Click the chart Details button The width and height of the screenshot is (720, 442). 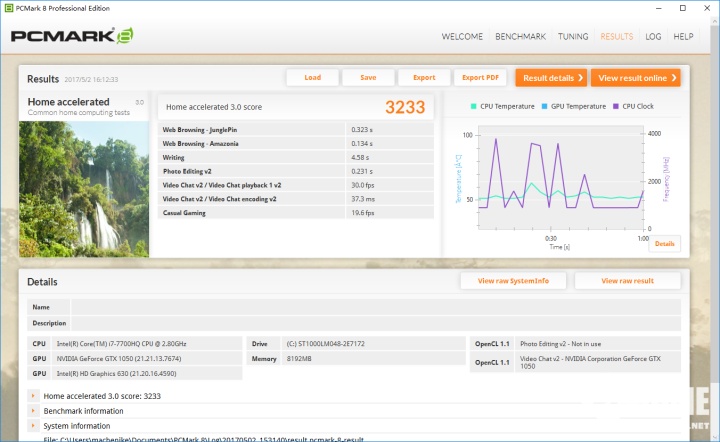click(664, 243)
